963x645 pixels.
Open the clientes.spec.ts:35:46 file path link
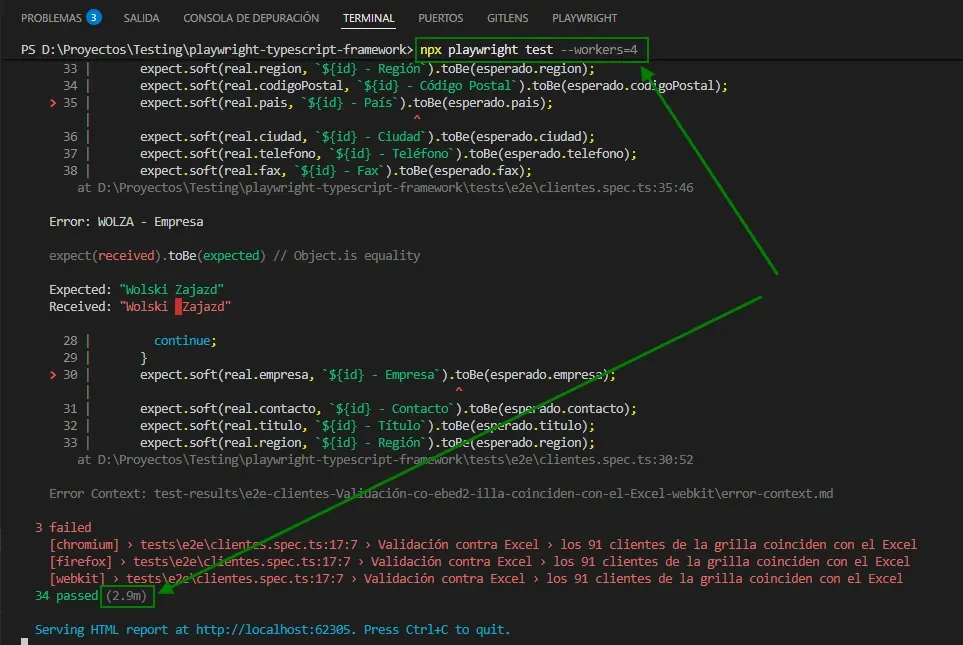coord(395,187)
